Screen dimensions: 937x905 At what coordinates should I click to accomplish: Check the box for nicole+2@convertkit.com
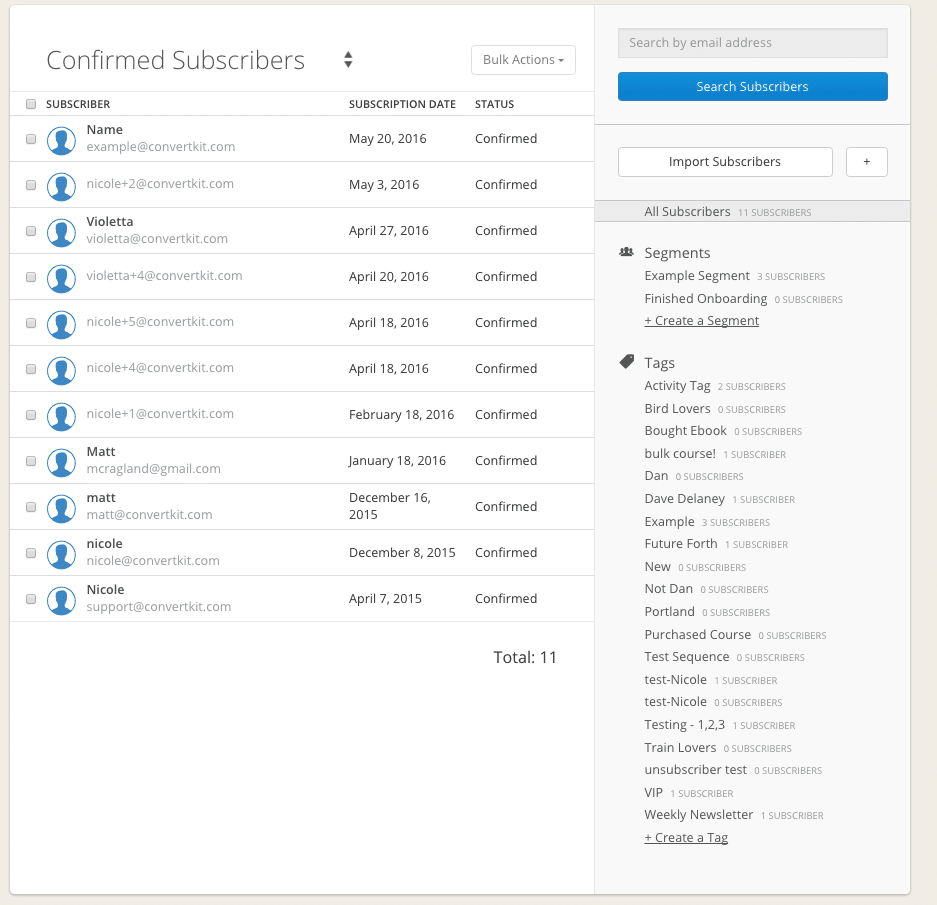click(x=31, y=185)
